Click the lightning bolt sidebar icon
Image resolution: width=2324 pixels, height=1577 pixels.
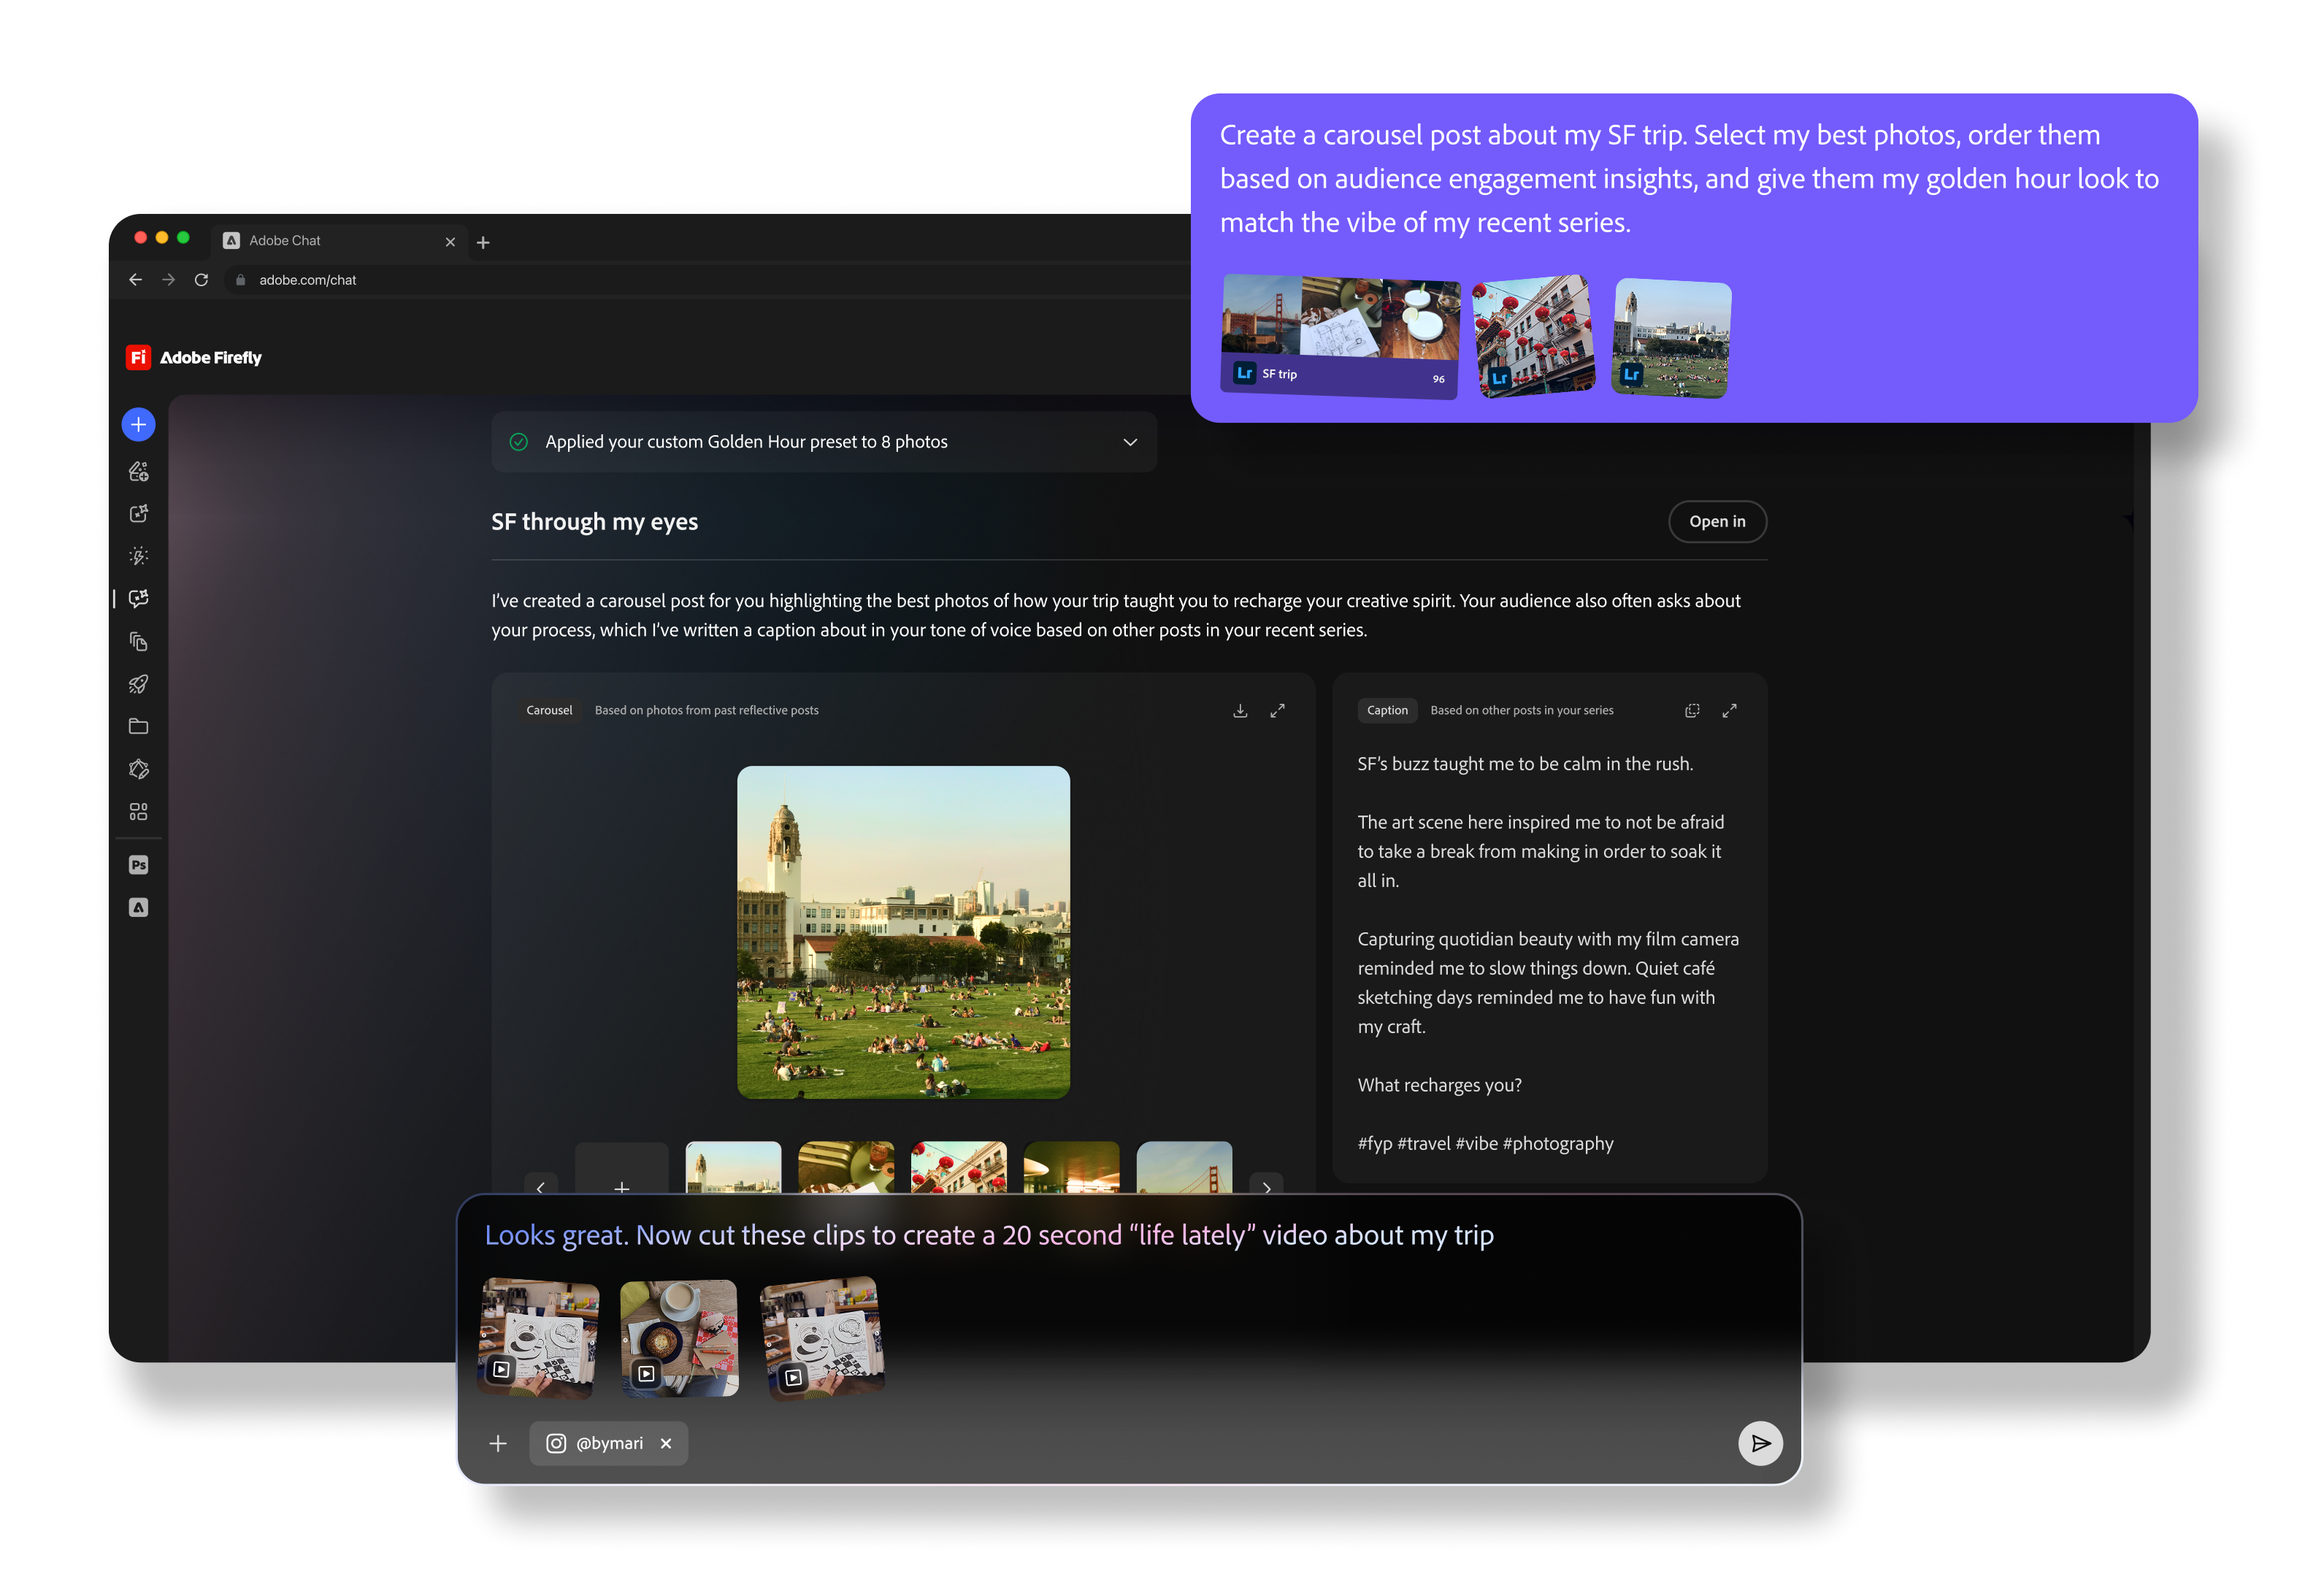[138, 556]
